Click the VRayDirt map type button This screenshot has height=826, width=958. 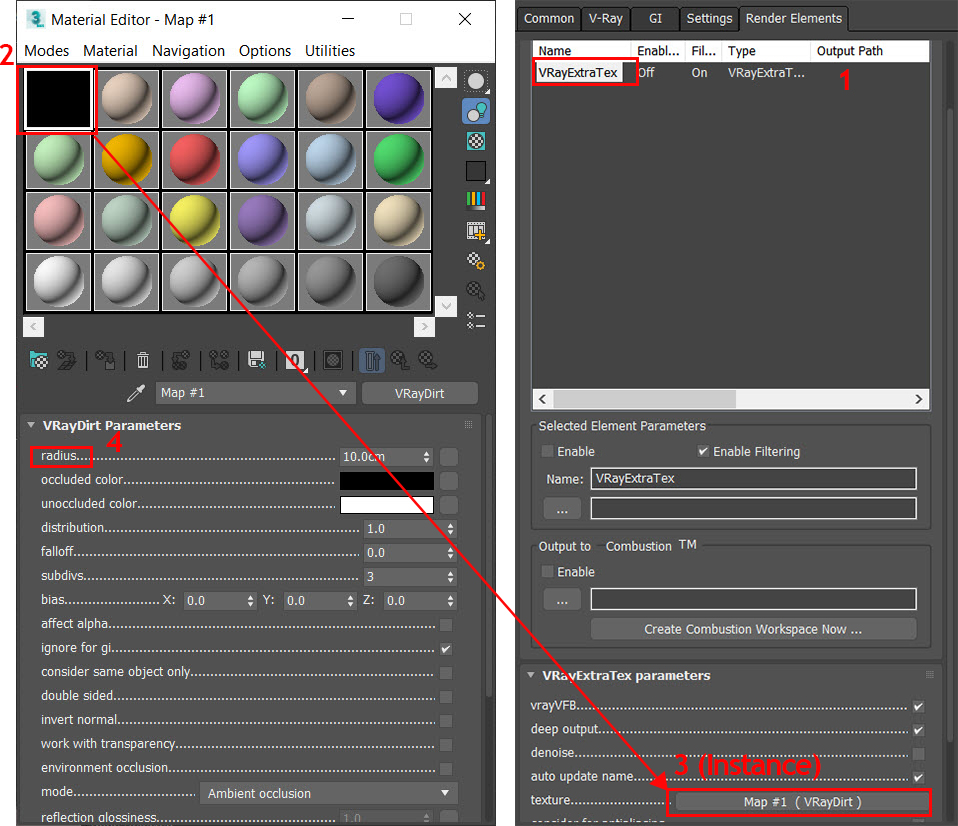tap(420, 393)
